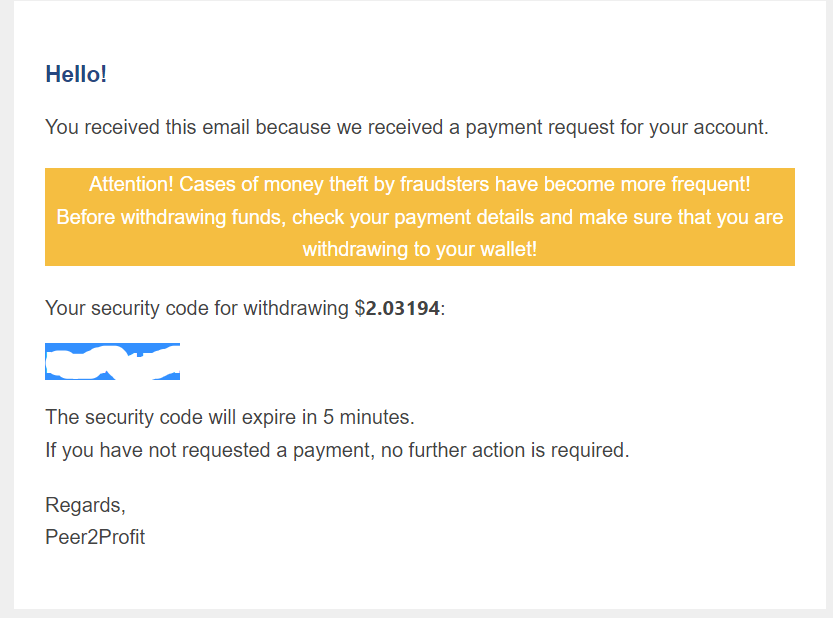Screen dimensions: 833x618
Task: Click the words 'payment request' in first sentence
Action: tap(539, 128)
